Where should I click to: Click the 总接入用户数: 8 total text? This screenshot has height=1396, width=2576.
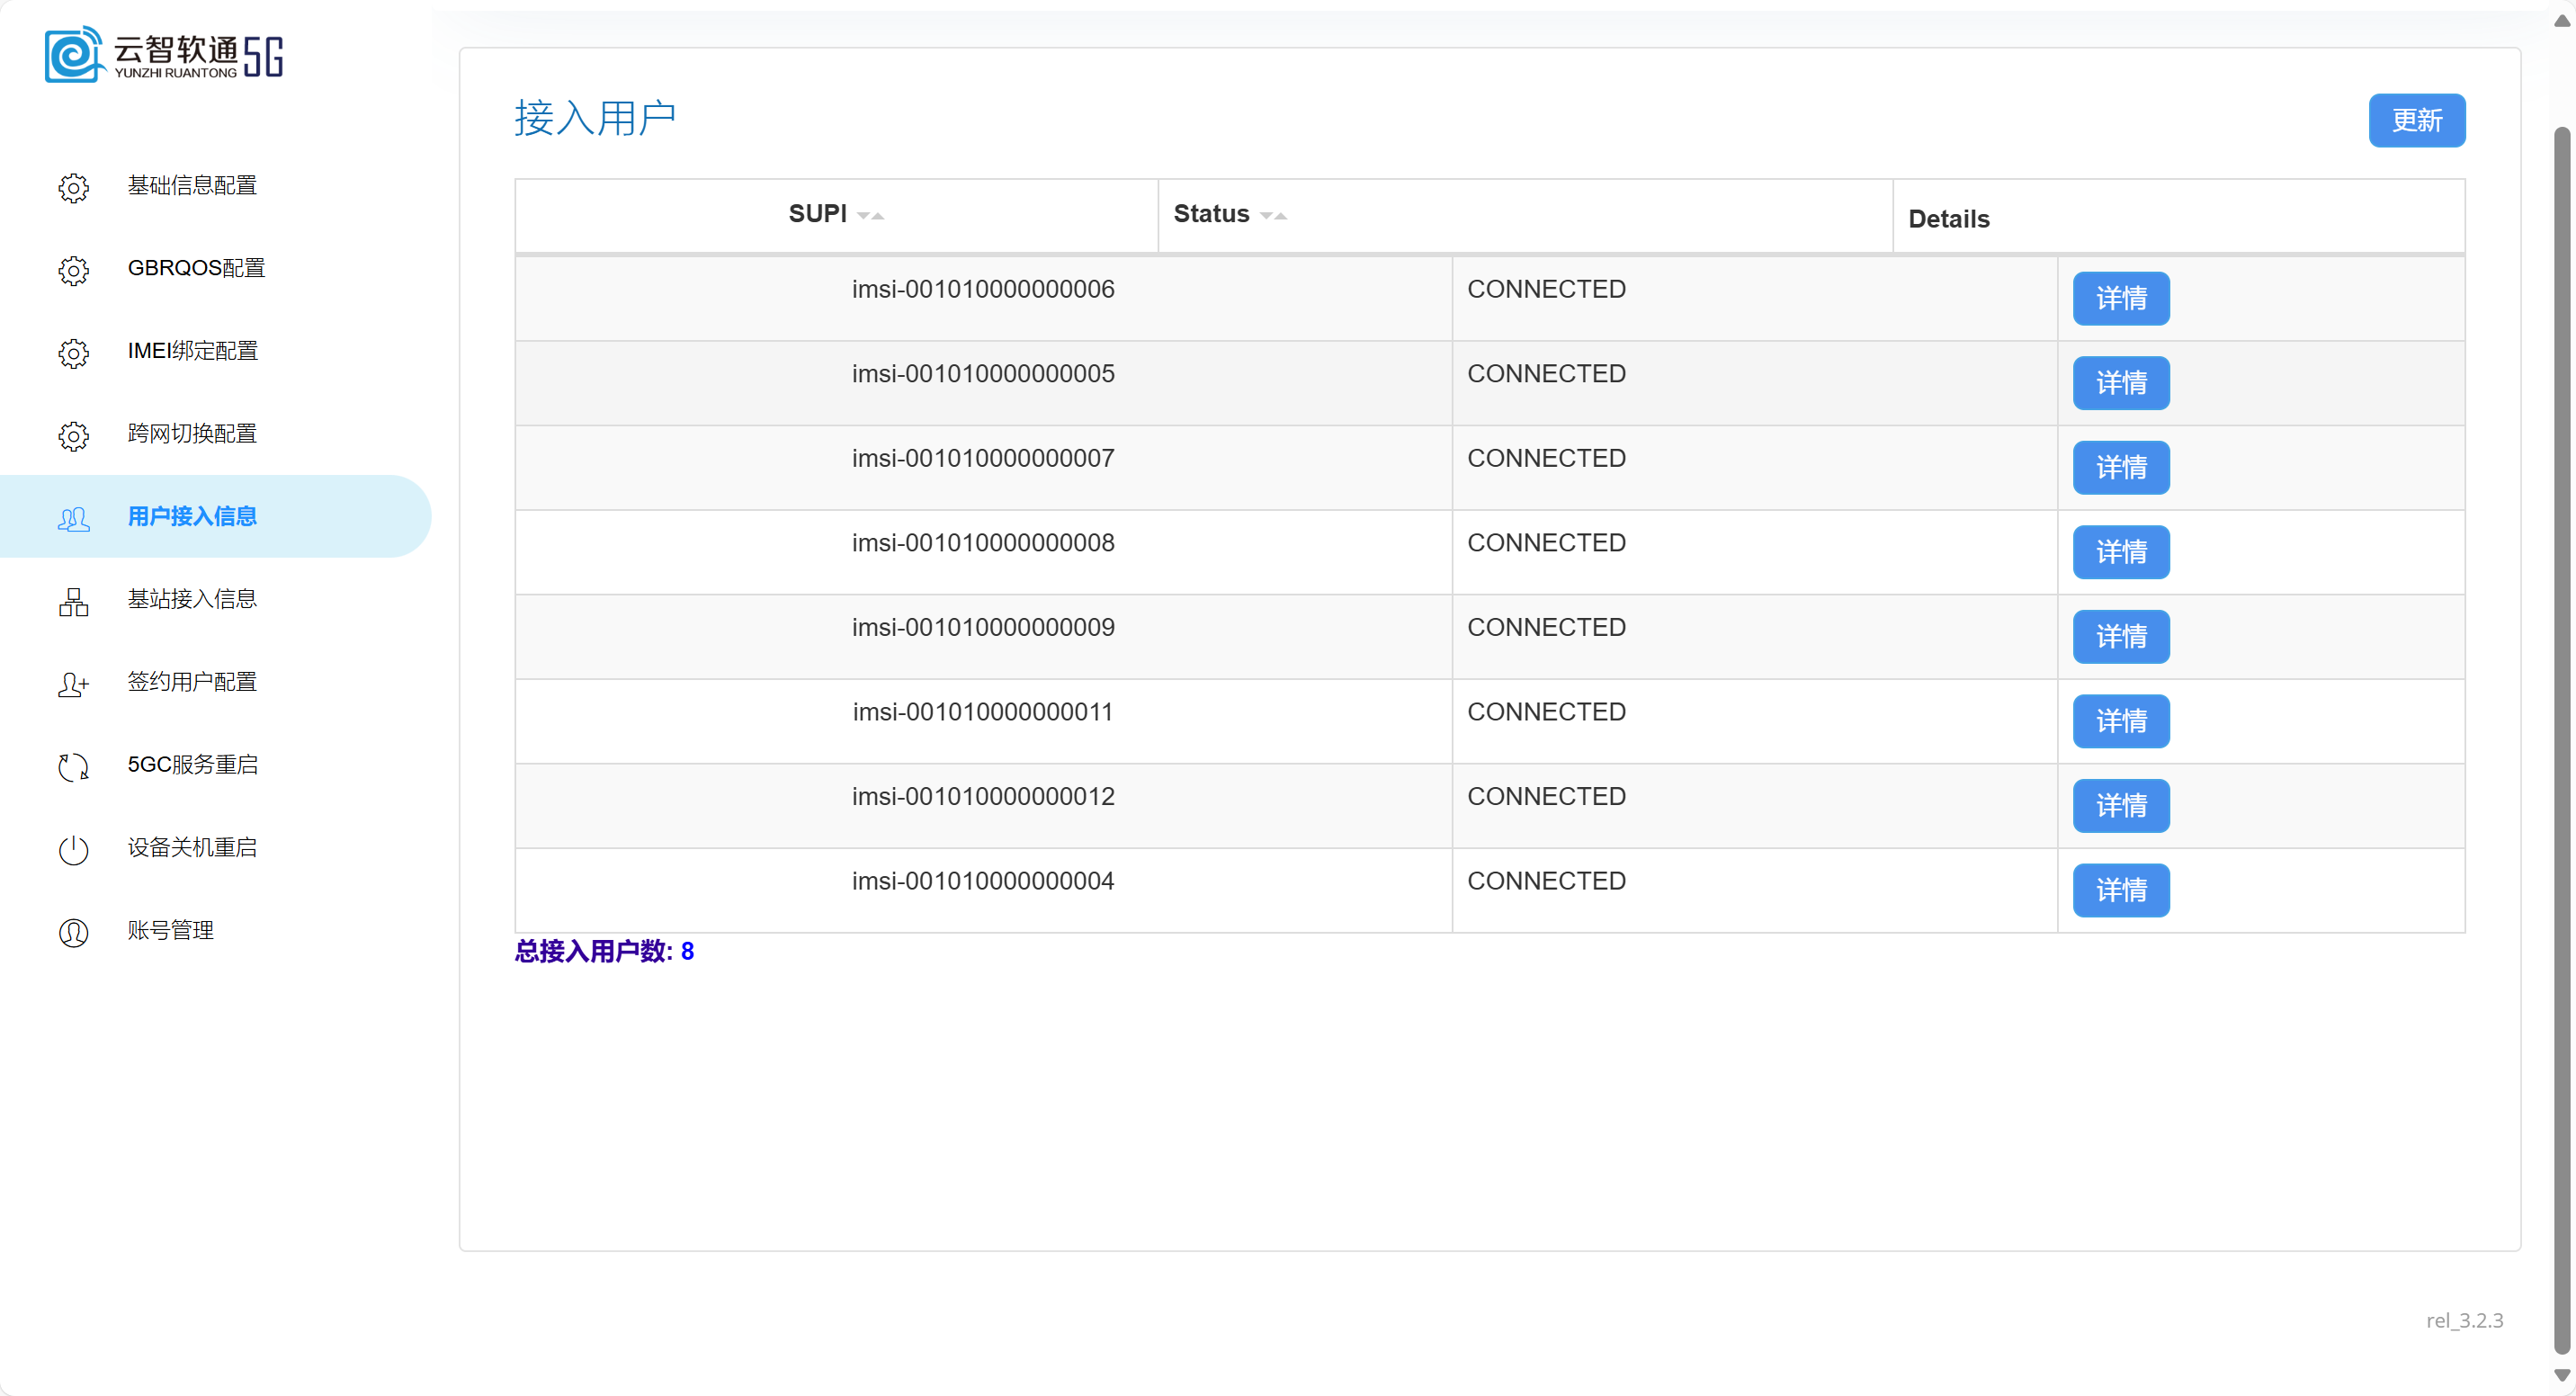point(604,951)
